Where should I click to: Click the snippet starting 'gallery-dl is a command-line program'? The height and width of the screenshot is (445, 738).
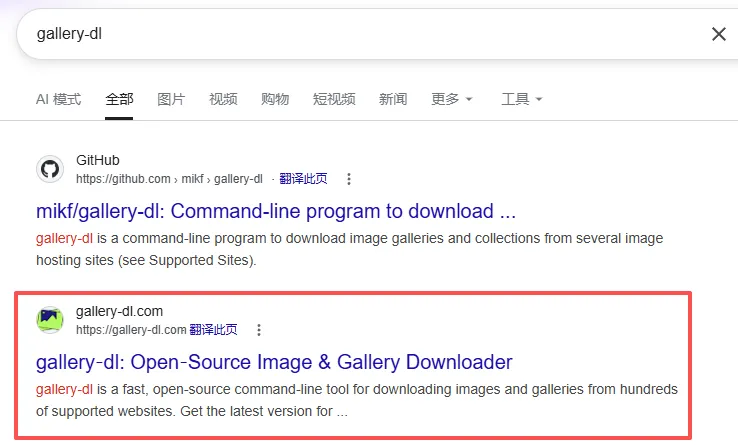coord(350,249)
